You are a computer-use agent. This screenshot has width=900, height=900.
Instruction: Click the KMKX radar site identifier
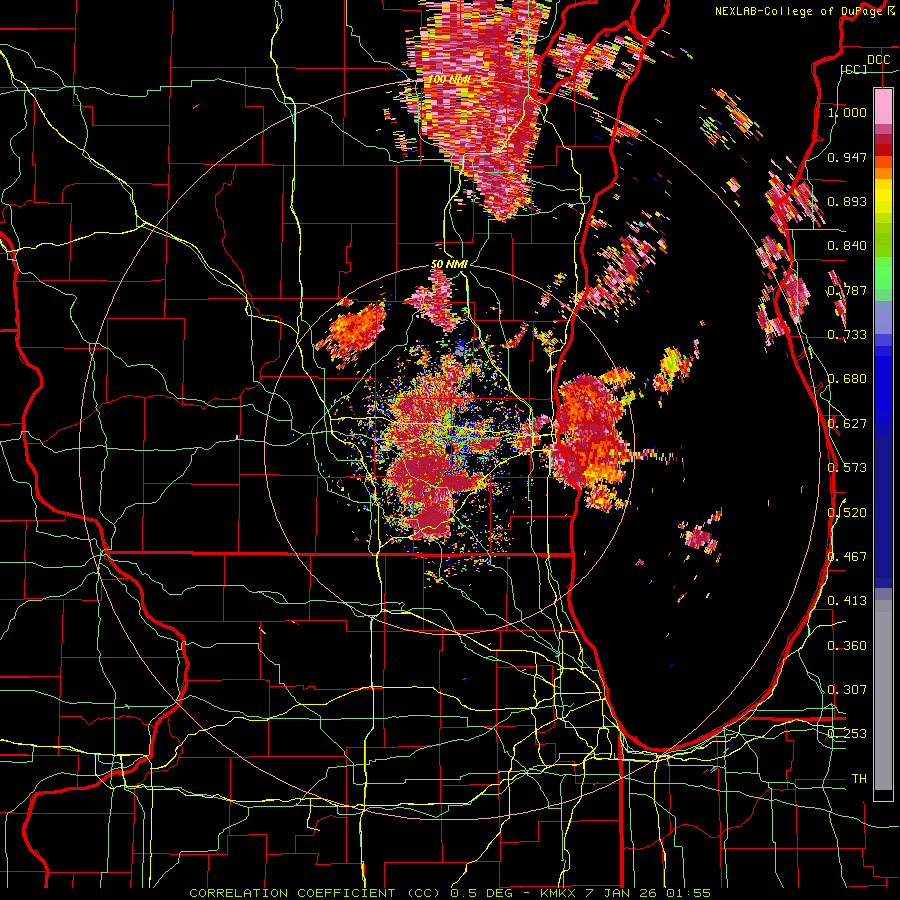pyautogui.click(x=560, y=893)
